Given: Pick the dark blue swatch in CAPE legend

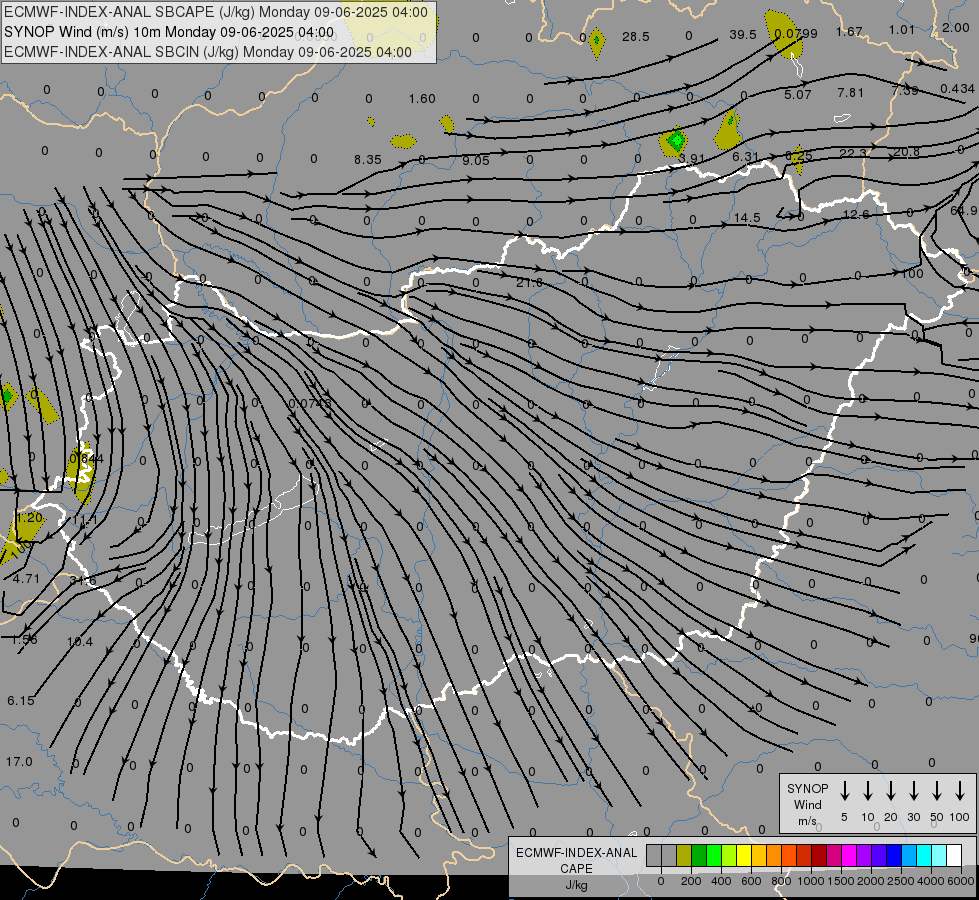Looking at the screenshot, I should (893, 856).
